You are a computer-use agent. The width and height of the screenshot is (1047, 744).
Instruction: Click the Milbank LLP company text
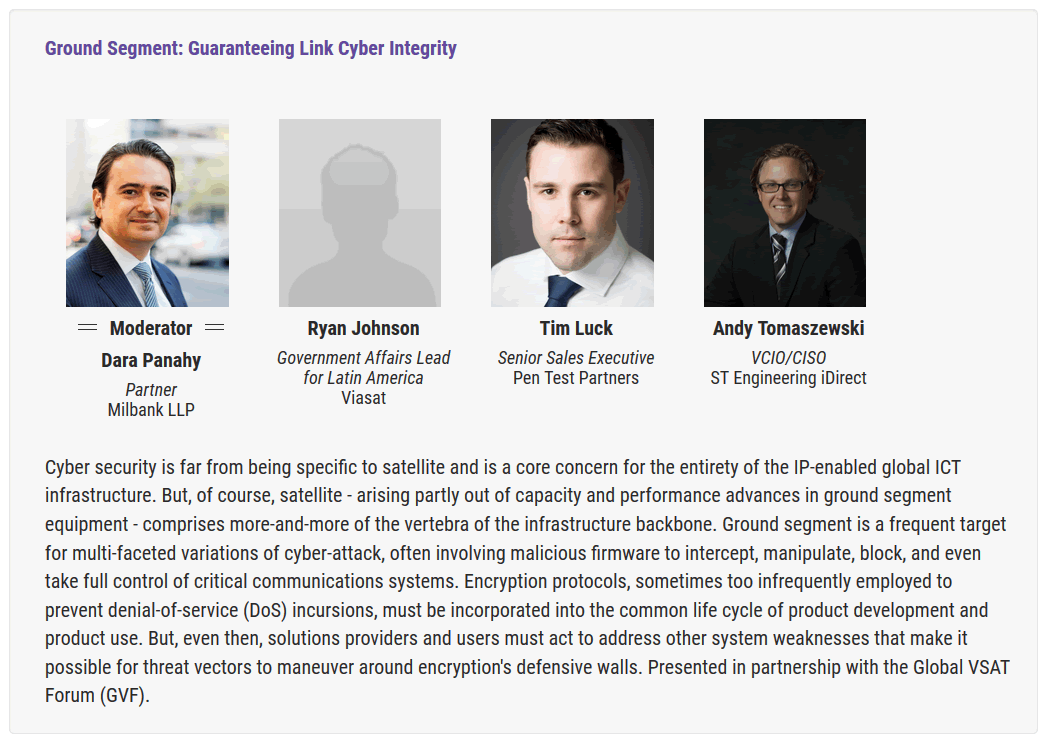(151, 410)
